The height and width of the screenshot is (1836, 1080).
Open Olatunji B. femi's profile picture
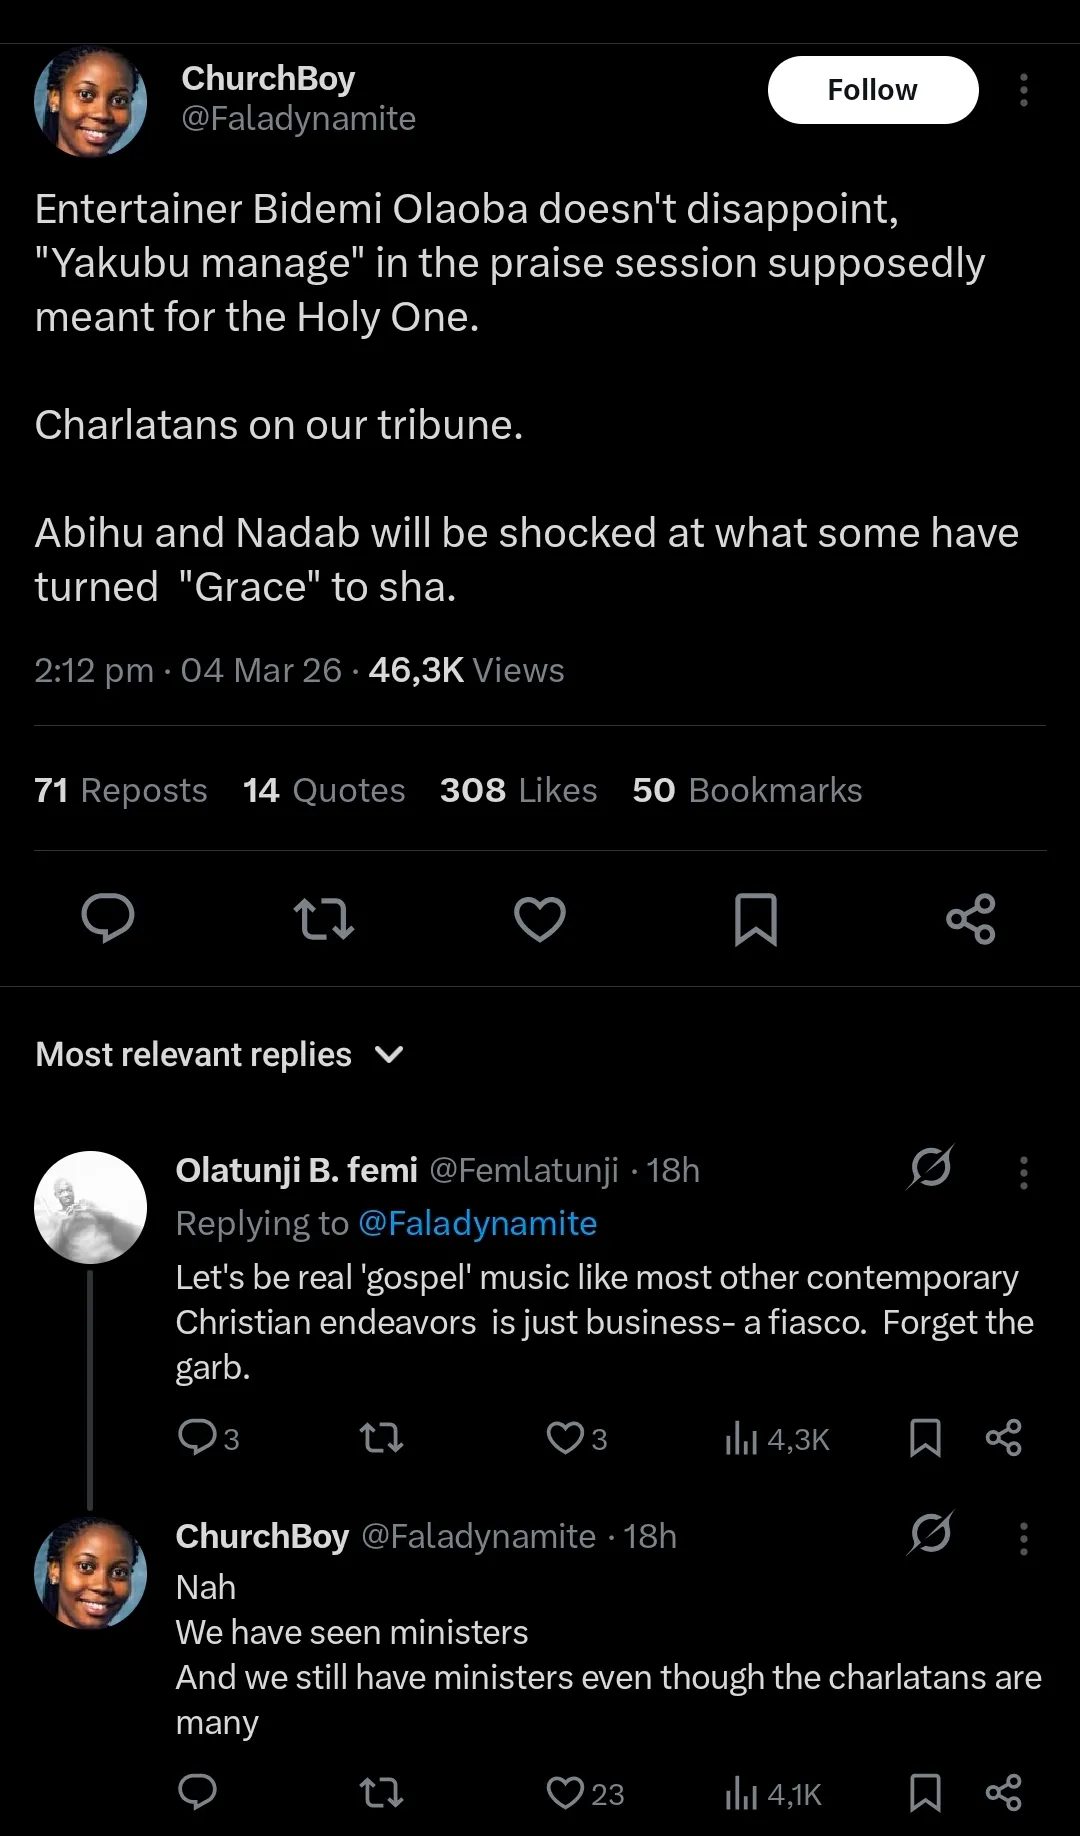pos(90,1207)
